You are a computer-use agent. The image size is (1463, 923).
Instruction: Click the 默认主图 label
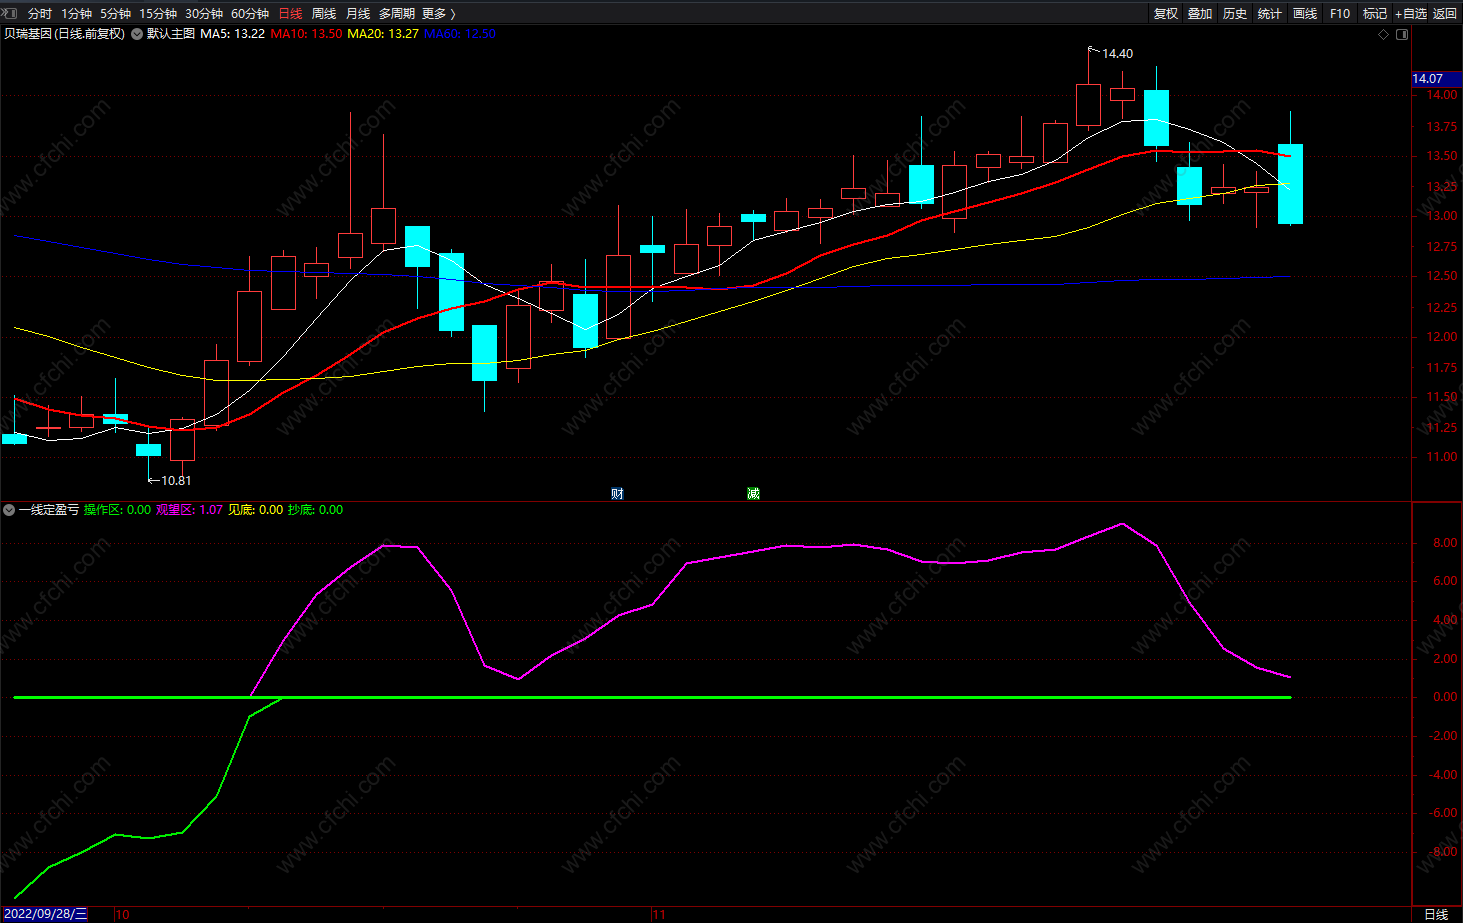(x=171, y=34)
